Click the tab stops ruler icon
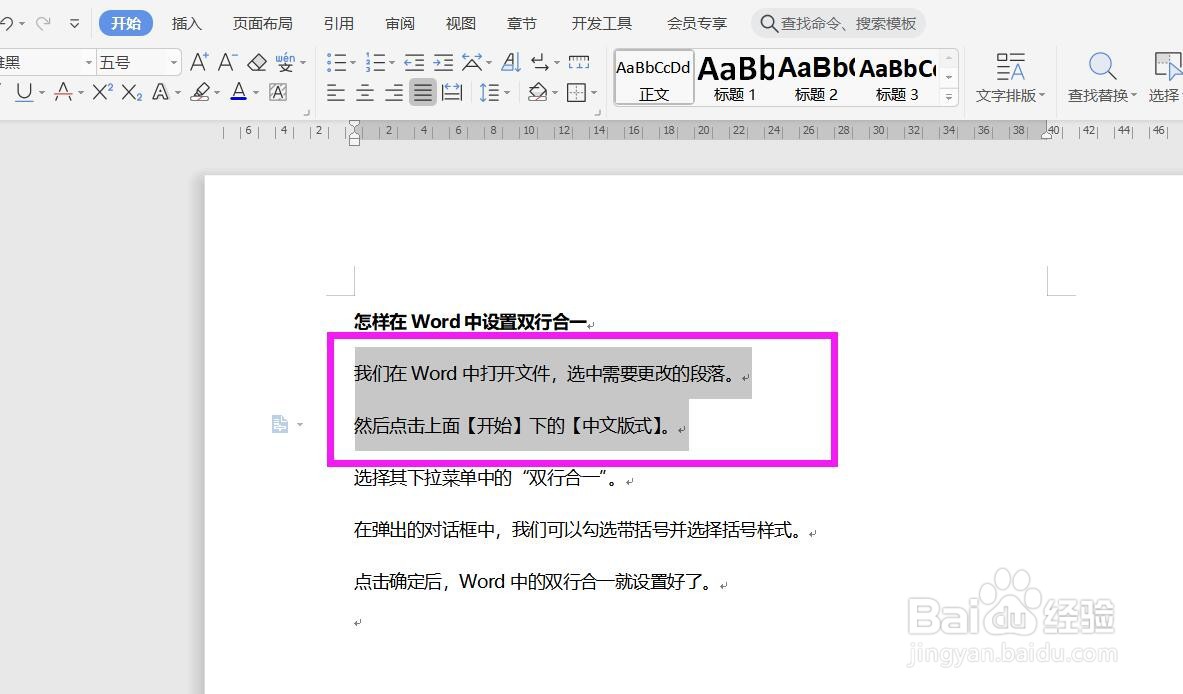Image resolution: width=1183 pixels, height=694 pixels. (x=579, y=62)
